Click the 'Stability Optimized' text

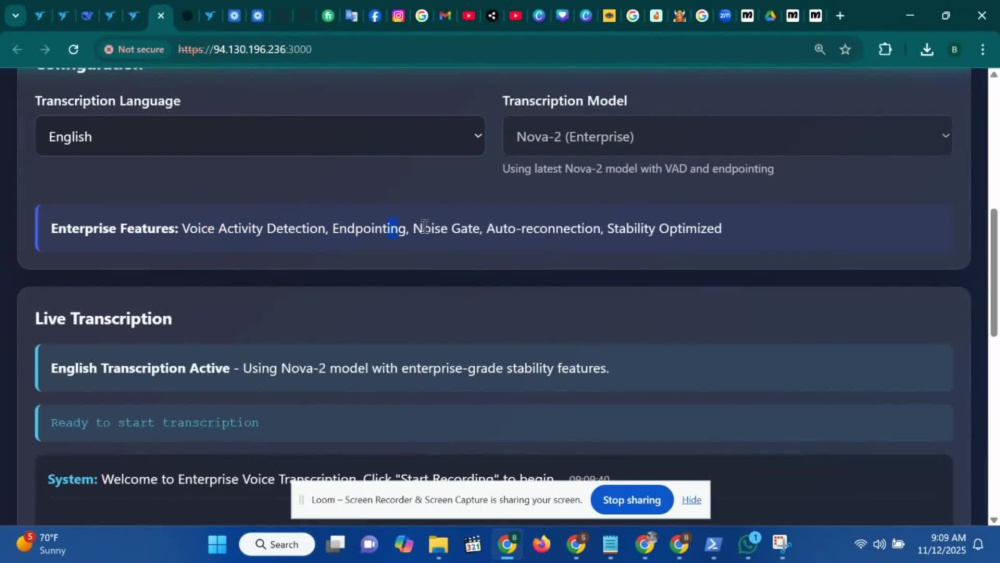click(664, 228)
